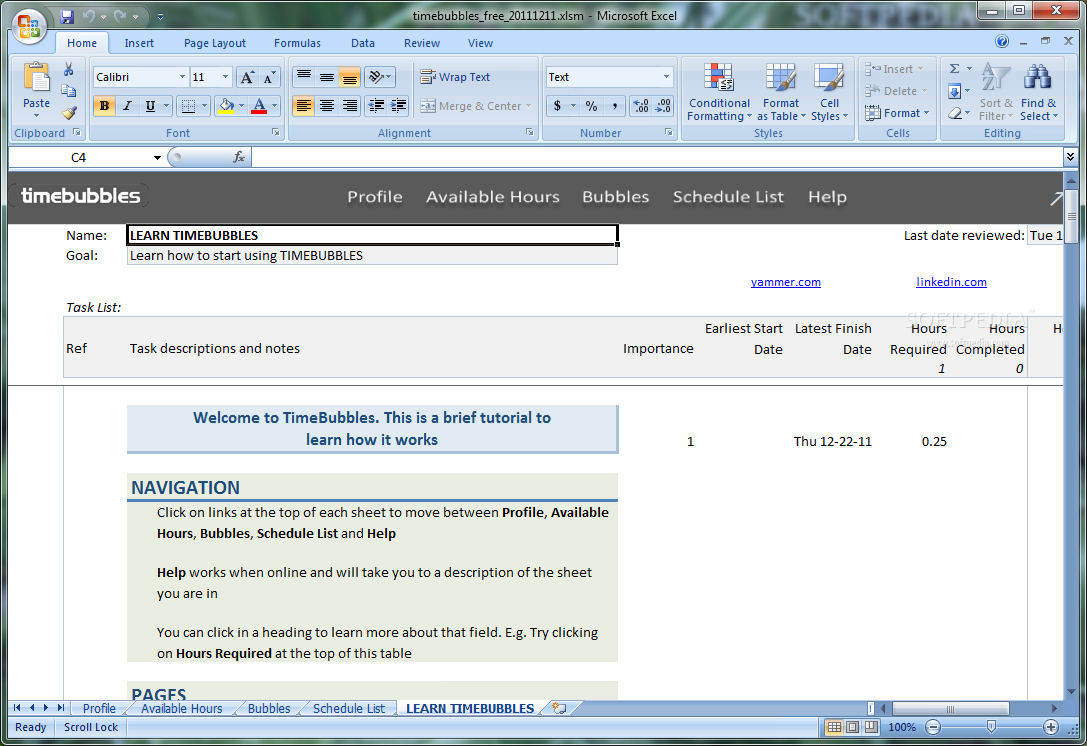This screenshot has height=746, width=1087.
Task: Center text horizontally
Action: (327, 106)
